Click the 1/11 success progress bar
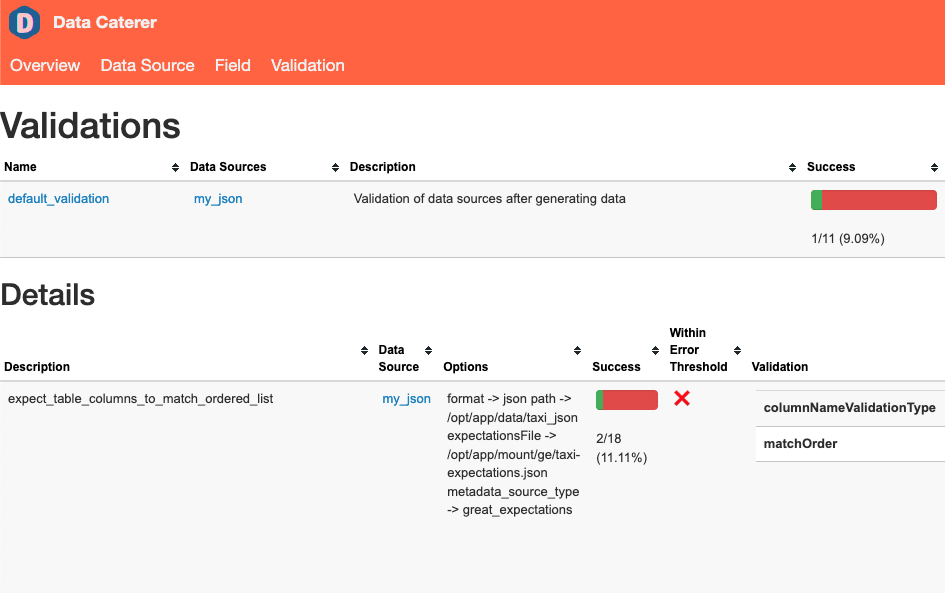Viewport: 945px width, 593px height. coord(873,199)
